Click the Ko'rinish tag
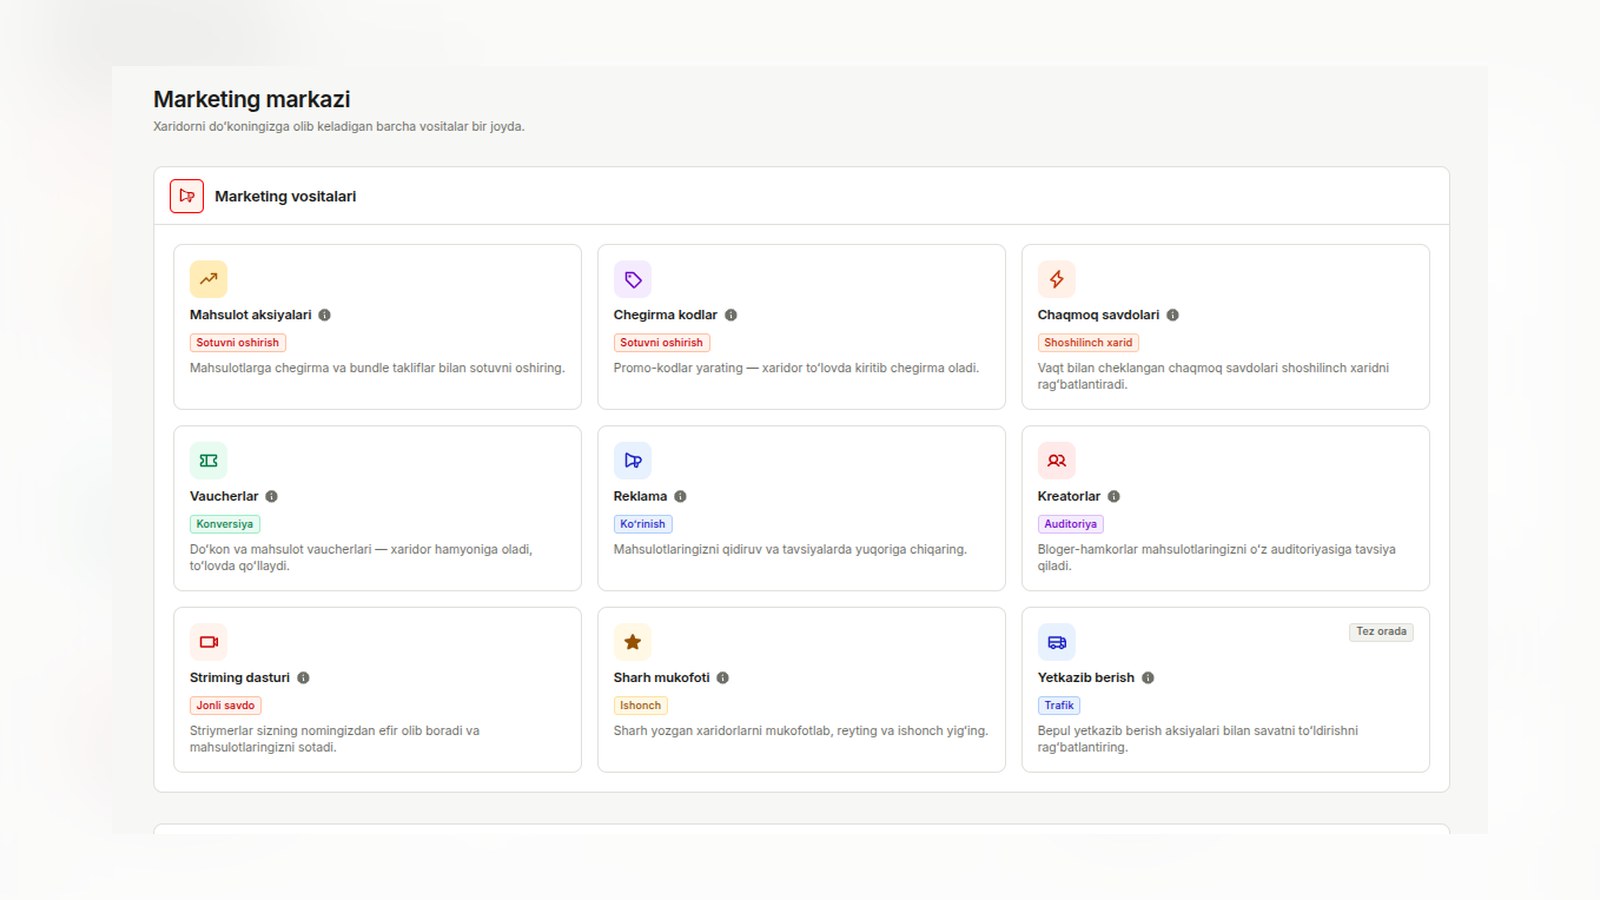 pyautogui.click(x=642, y=524)
